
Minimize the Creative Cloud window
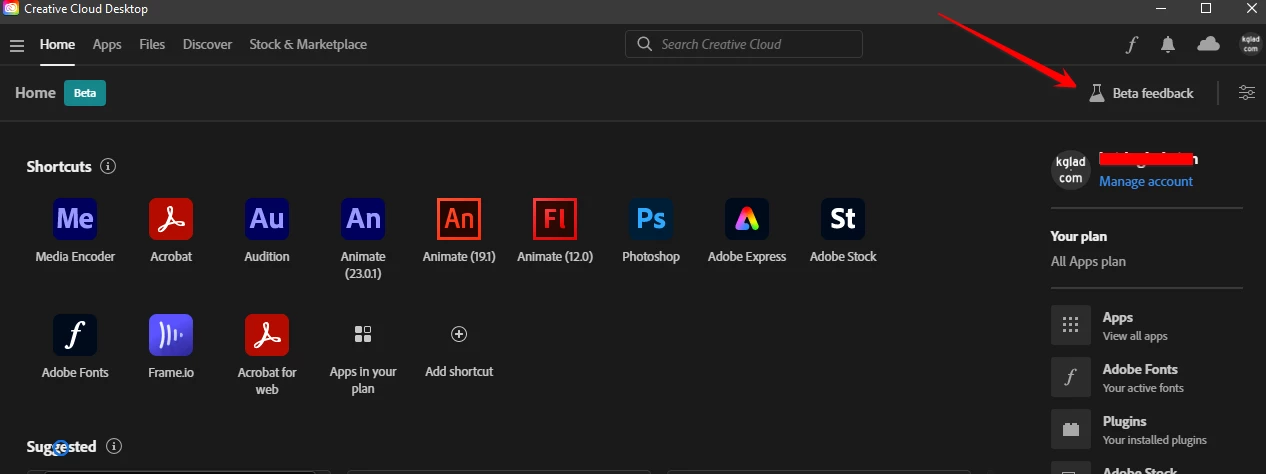(x=1160, y=9)
